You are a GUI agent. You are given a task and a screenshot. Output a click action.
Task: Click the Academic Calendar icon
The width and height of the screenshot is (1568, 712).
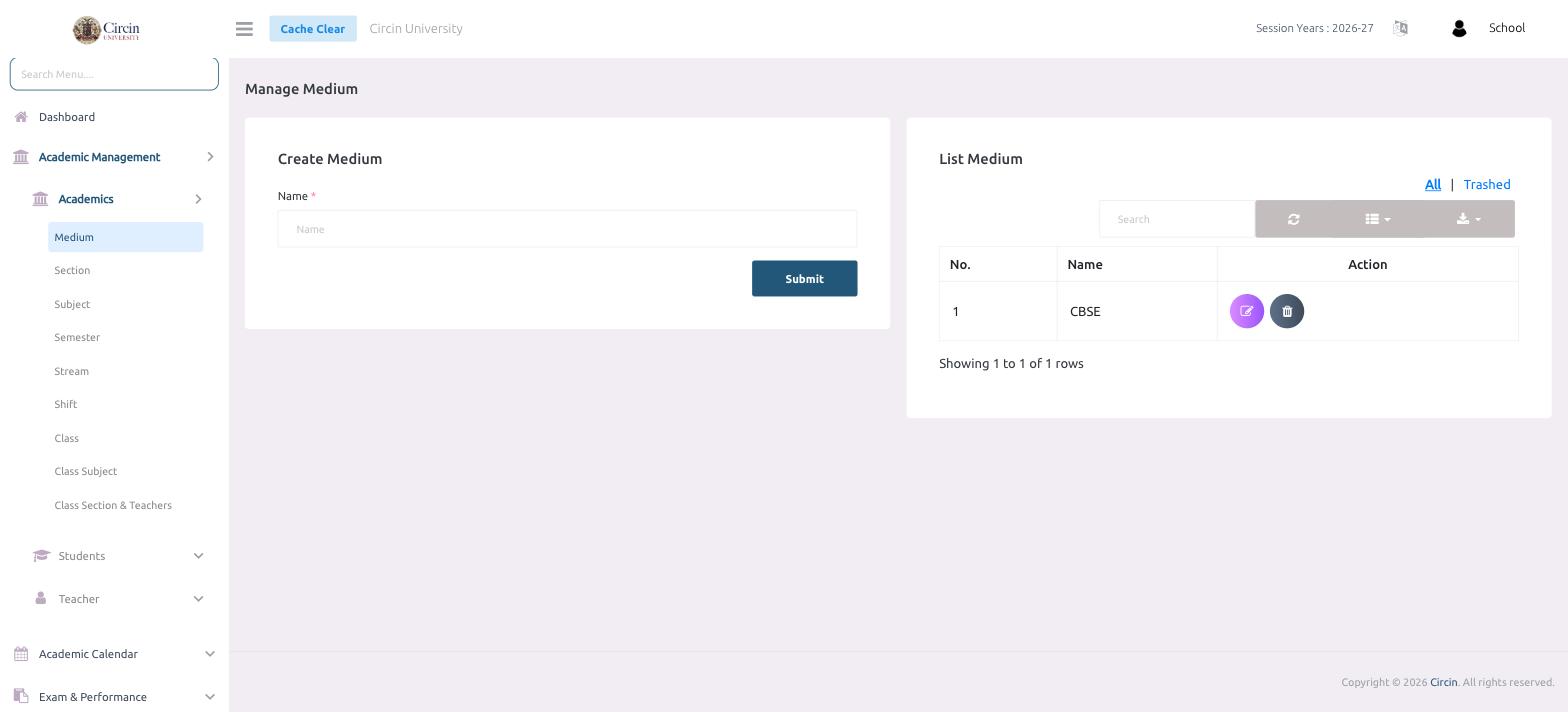21,654
